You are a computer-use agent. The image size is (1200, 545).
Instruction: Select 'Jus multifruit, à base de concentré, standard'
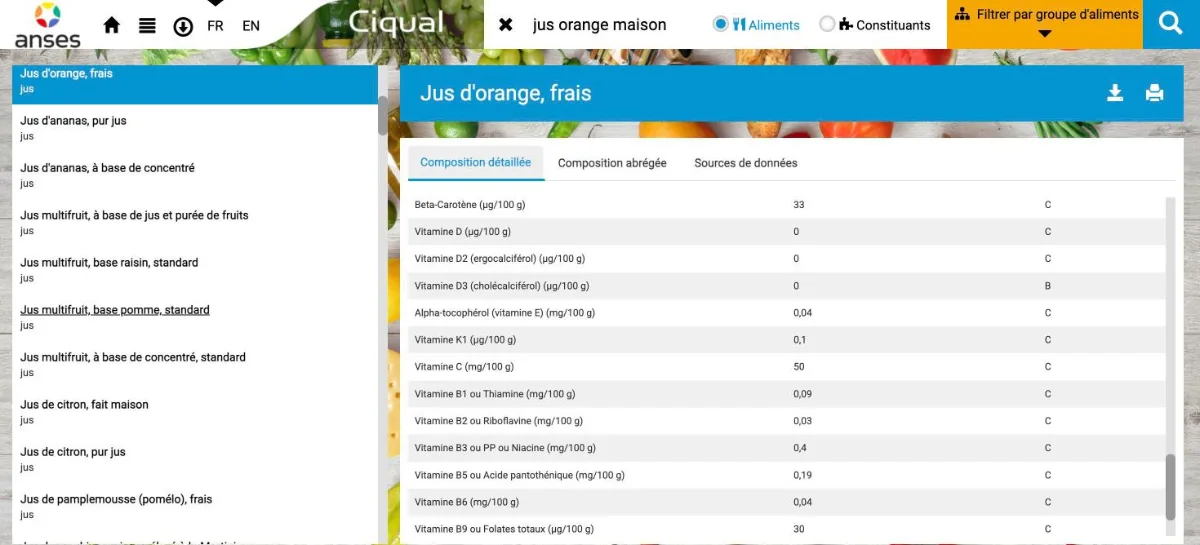coord(194,364)
